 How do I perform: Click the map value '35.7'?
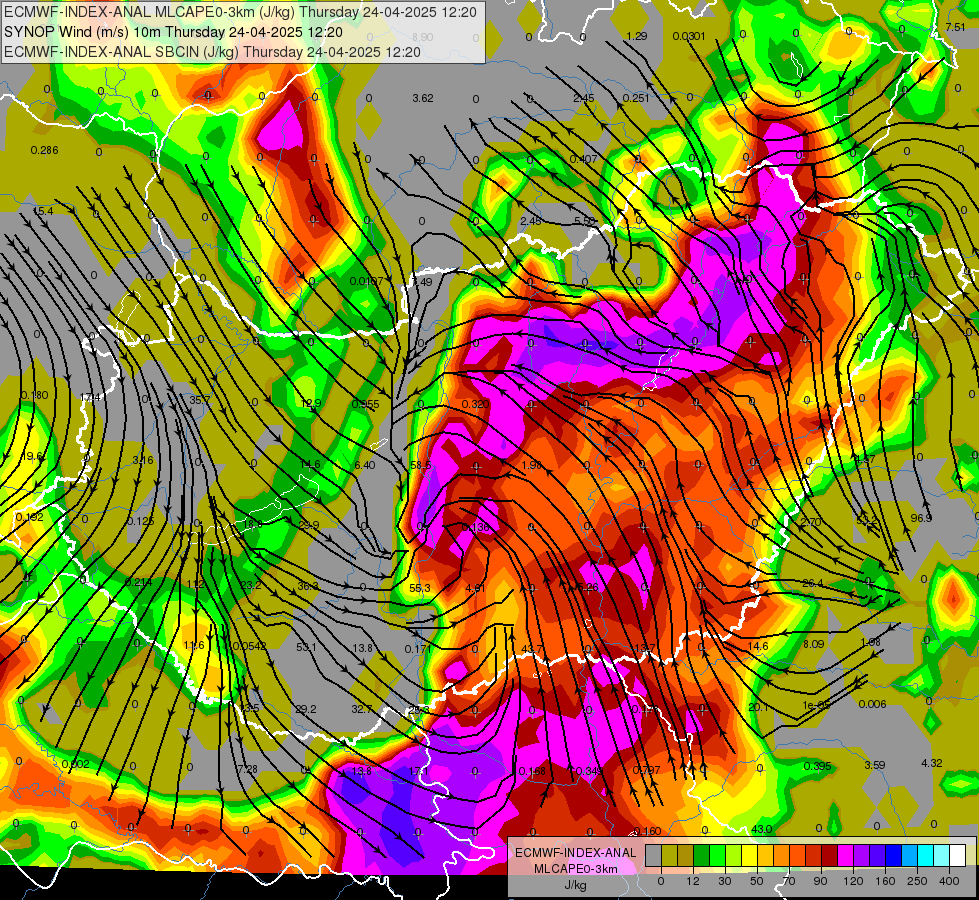click(200, 400)
